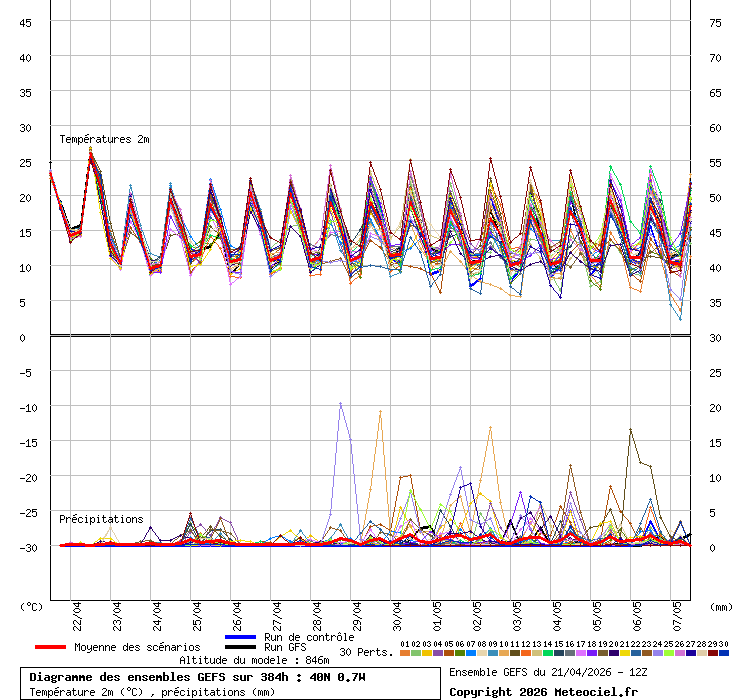This screenshot has width=740, height=700.
Task: Click the 'Altitude du modele : 846m' text
Action: [254, 660]
